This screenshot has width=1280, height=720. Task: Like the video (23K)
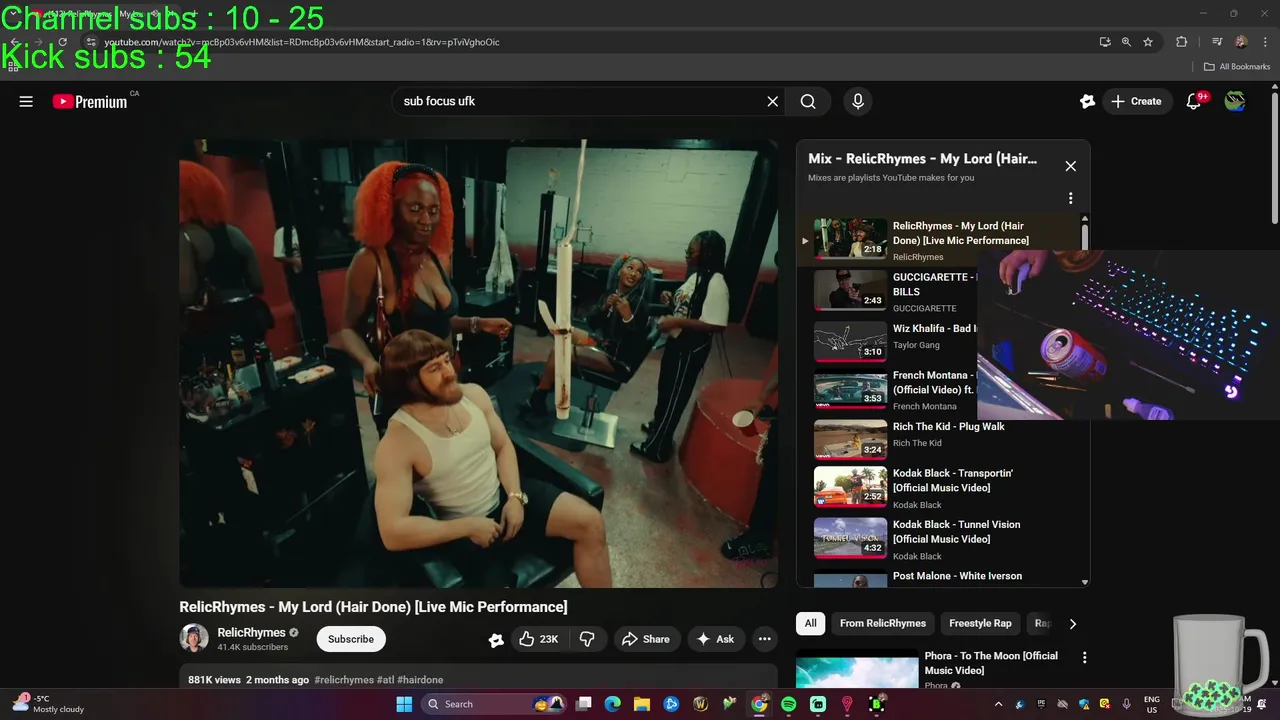538,639
